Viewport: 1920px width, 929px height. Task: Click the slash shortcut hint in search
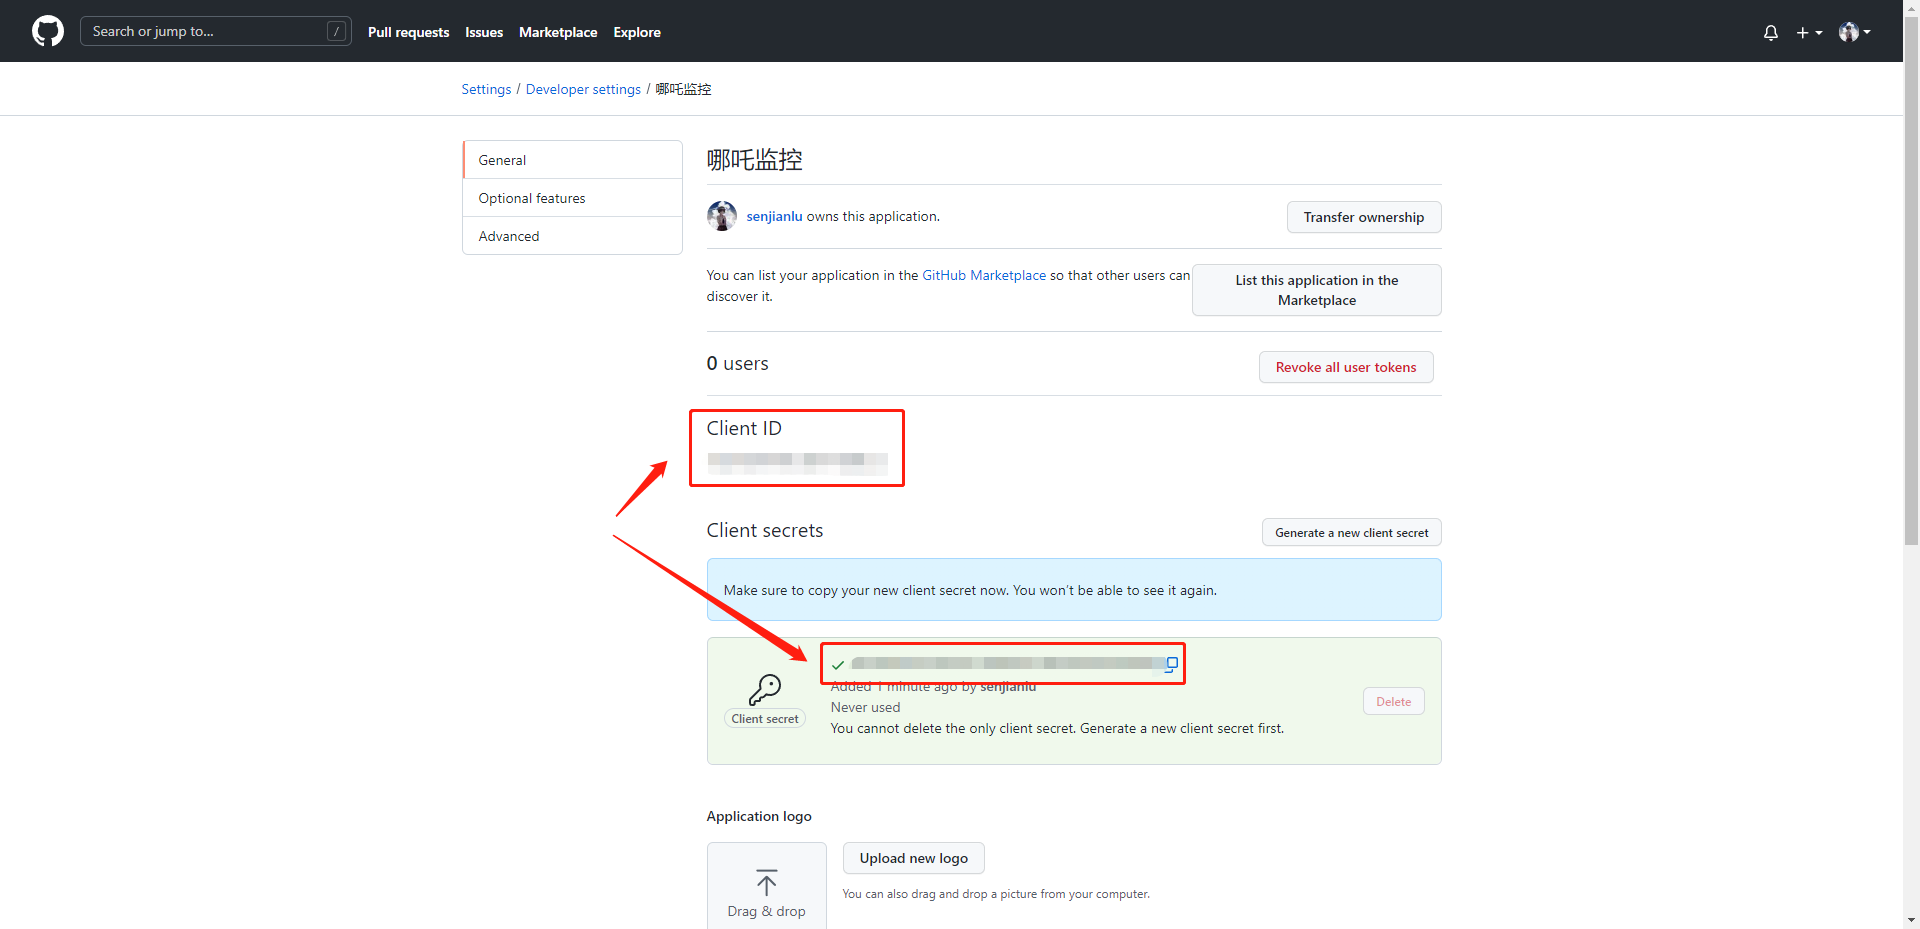point(337,31)
